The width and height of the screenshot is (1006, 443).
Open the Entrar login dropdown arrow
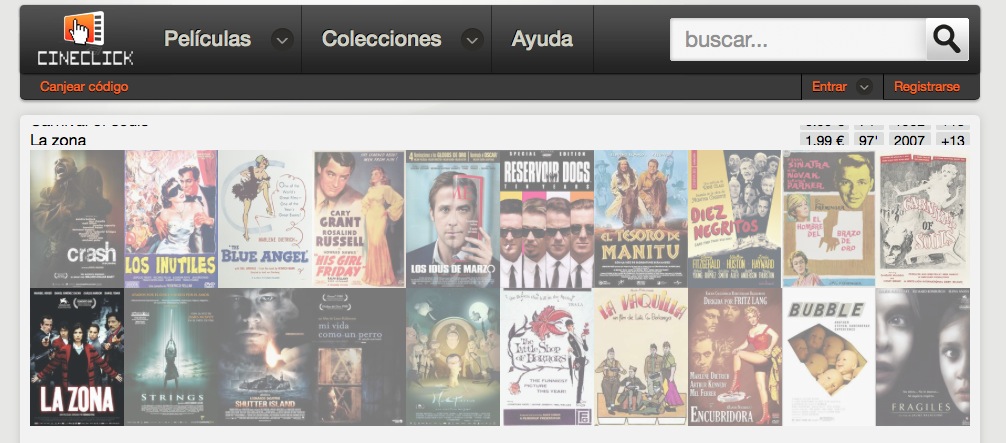point(864,87)
